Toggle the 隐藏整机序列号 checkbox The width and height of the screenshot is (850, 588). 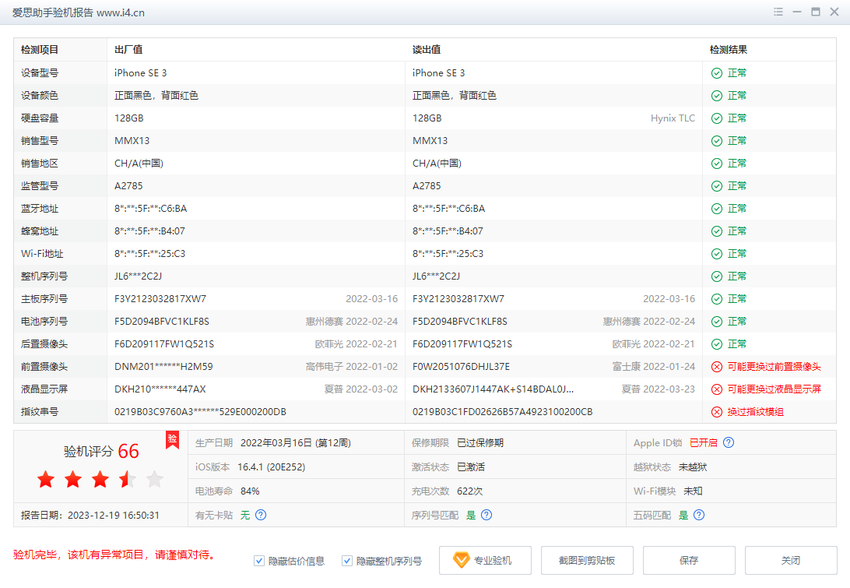click(x=347, y=561)
